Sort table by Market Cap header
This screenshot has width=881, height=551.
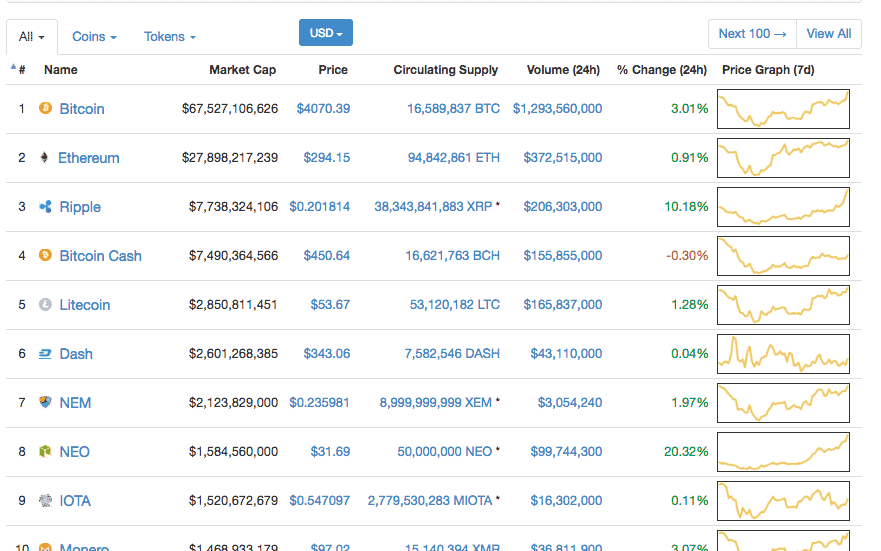tap(242, 70)
